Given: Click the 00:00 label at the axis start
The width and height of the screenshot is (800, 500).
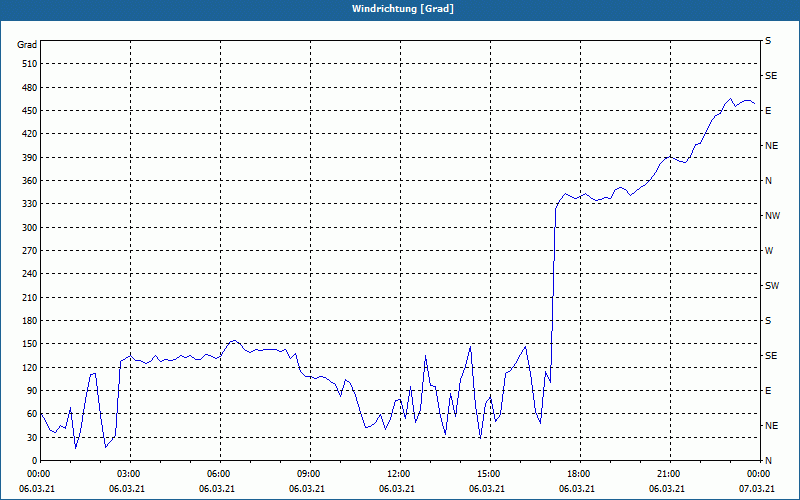Looking at the screenshot, I should (x=40, y=474).
